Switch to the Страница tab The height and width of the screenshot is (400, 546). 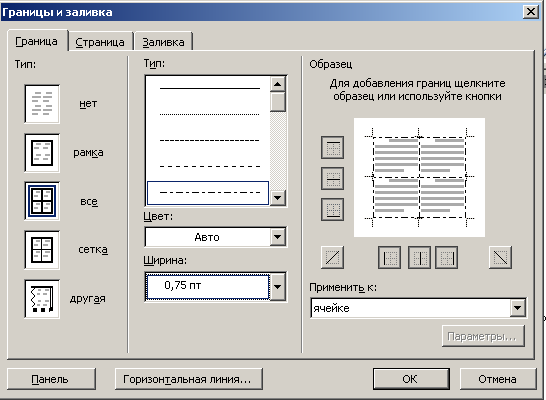(x=100, y=42)
